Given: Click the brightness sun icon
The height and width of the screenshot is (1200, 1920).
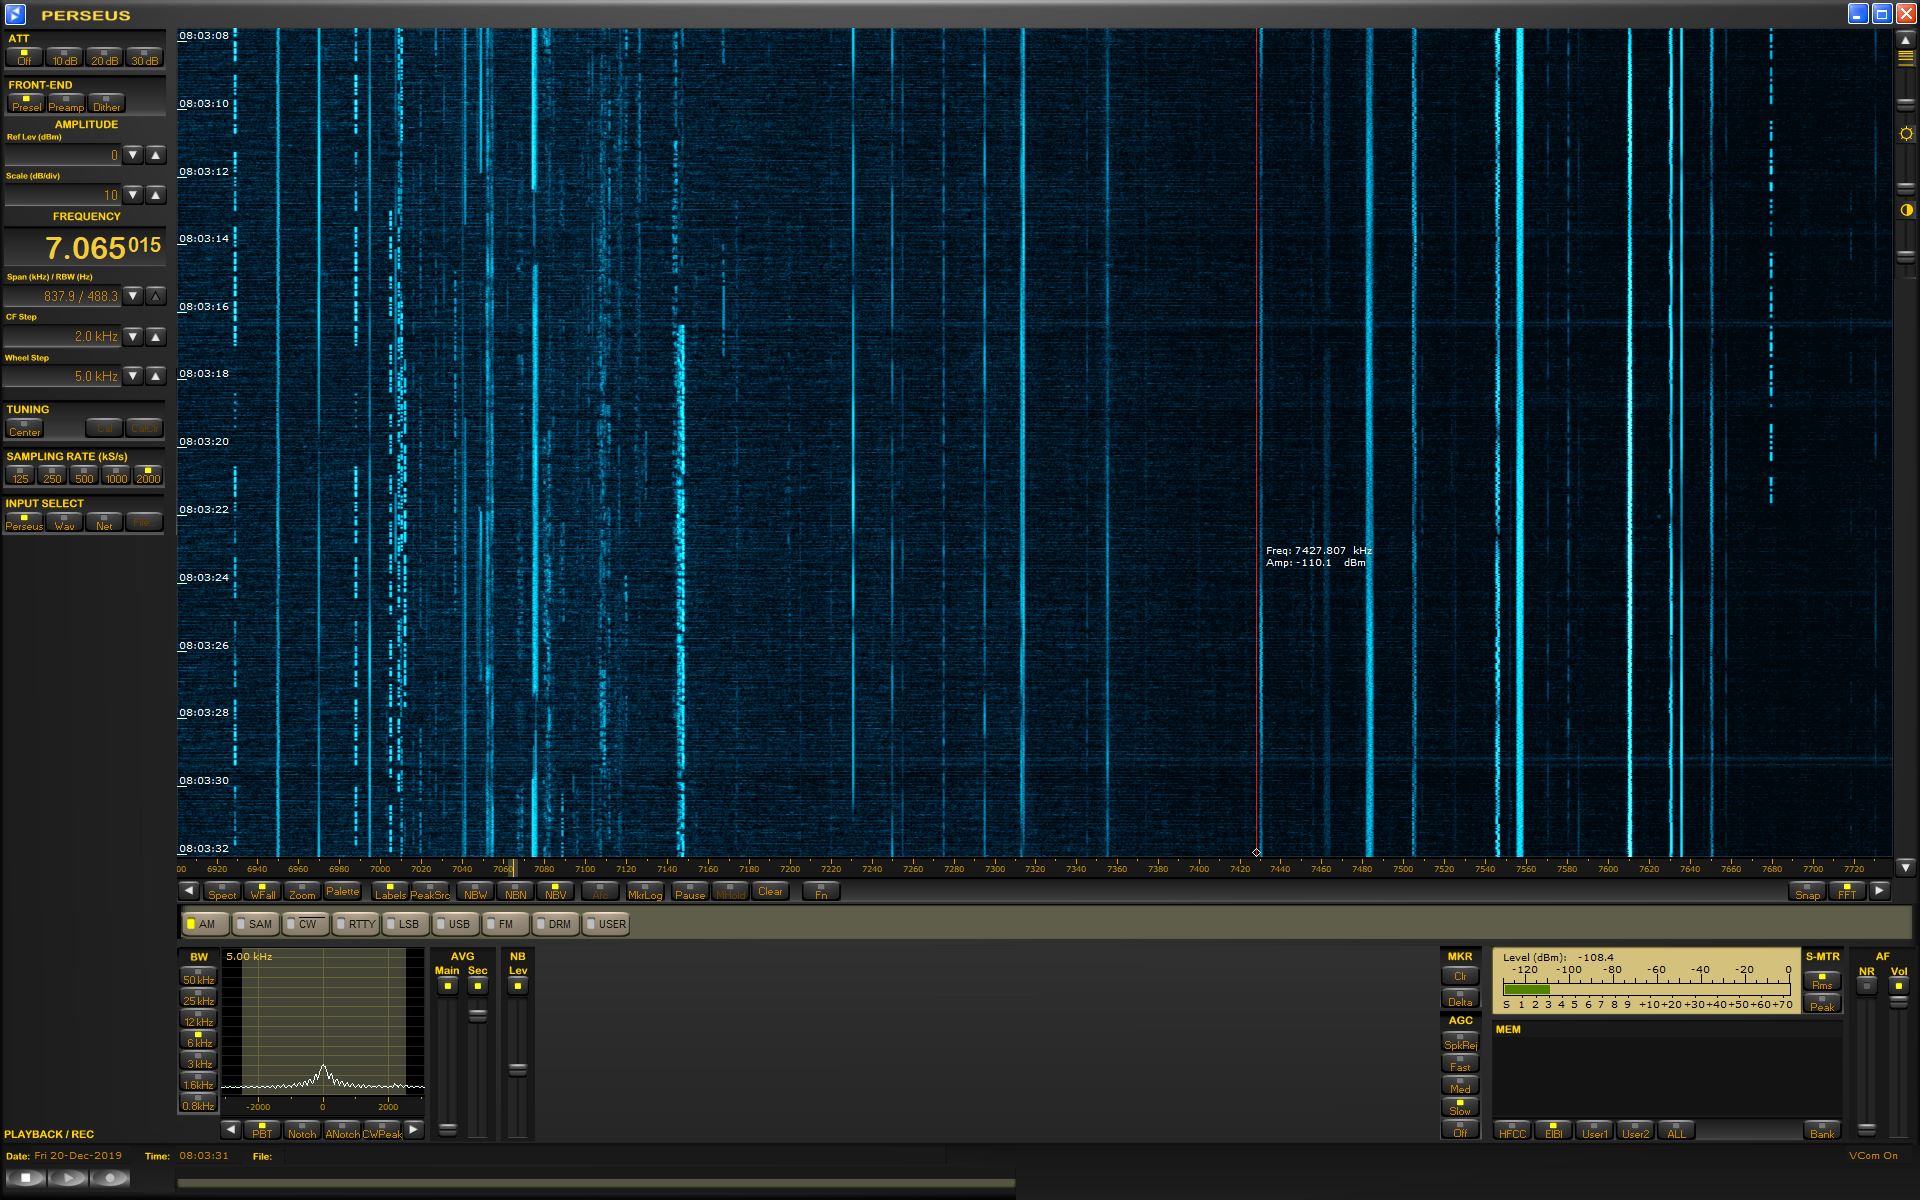Looking at the screenshot, I should tap(1906, 134).
